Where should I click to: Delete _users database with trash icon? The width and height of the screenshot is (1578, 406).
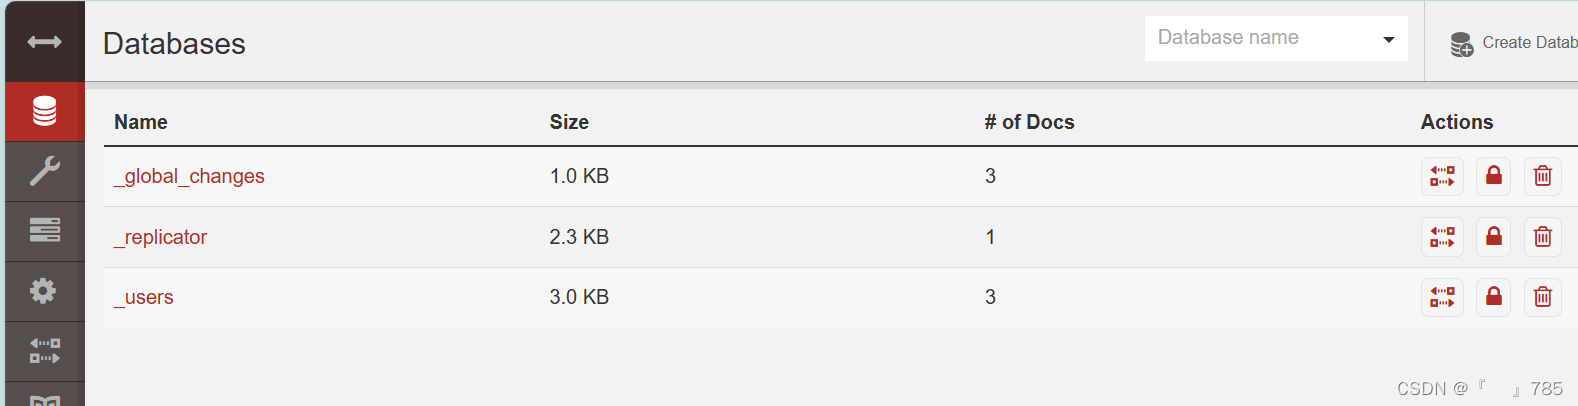pyautogui.click(x=1543, y=297)
